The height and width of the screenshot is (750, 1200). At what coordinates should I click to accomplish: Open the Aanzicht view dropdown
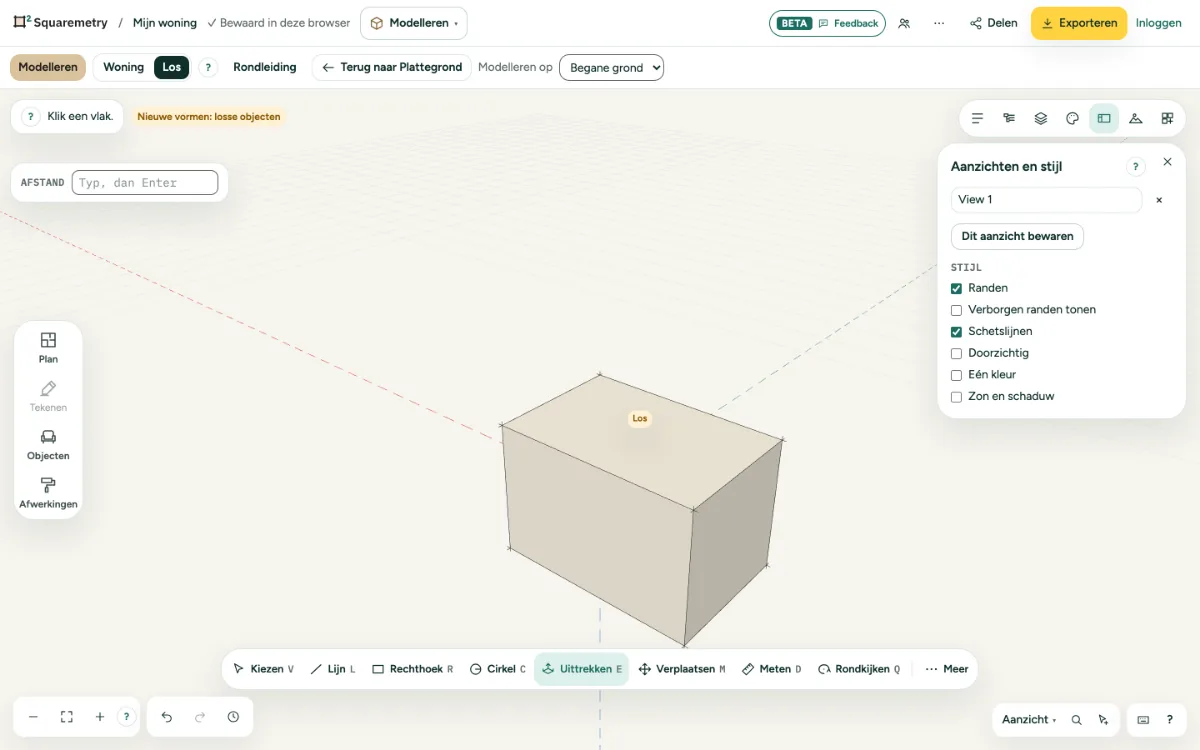click(x=1029, y=719)
